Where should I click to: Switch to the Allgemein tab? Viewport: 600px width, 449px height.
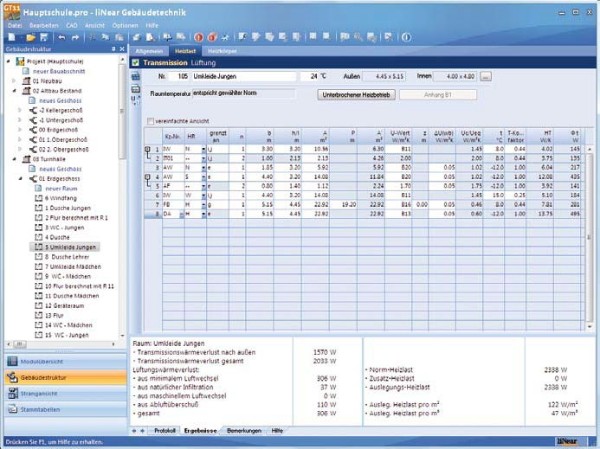click(x=149, y=51)
